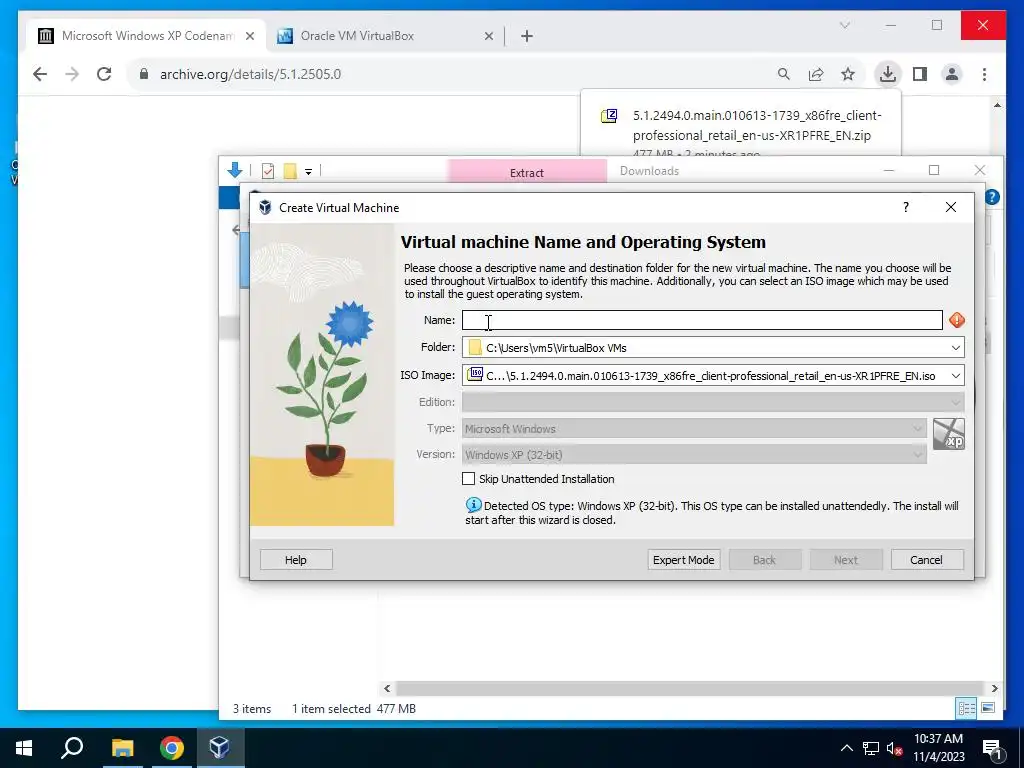The height and width of the screenshot is (768, 1024).
Task: Click the File Explorer help icon
Action: (x=992, y=197)
